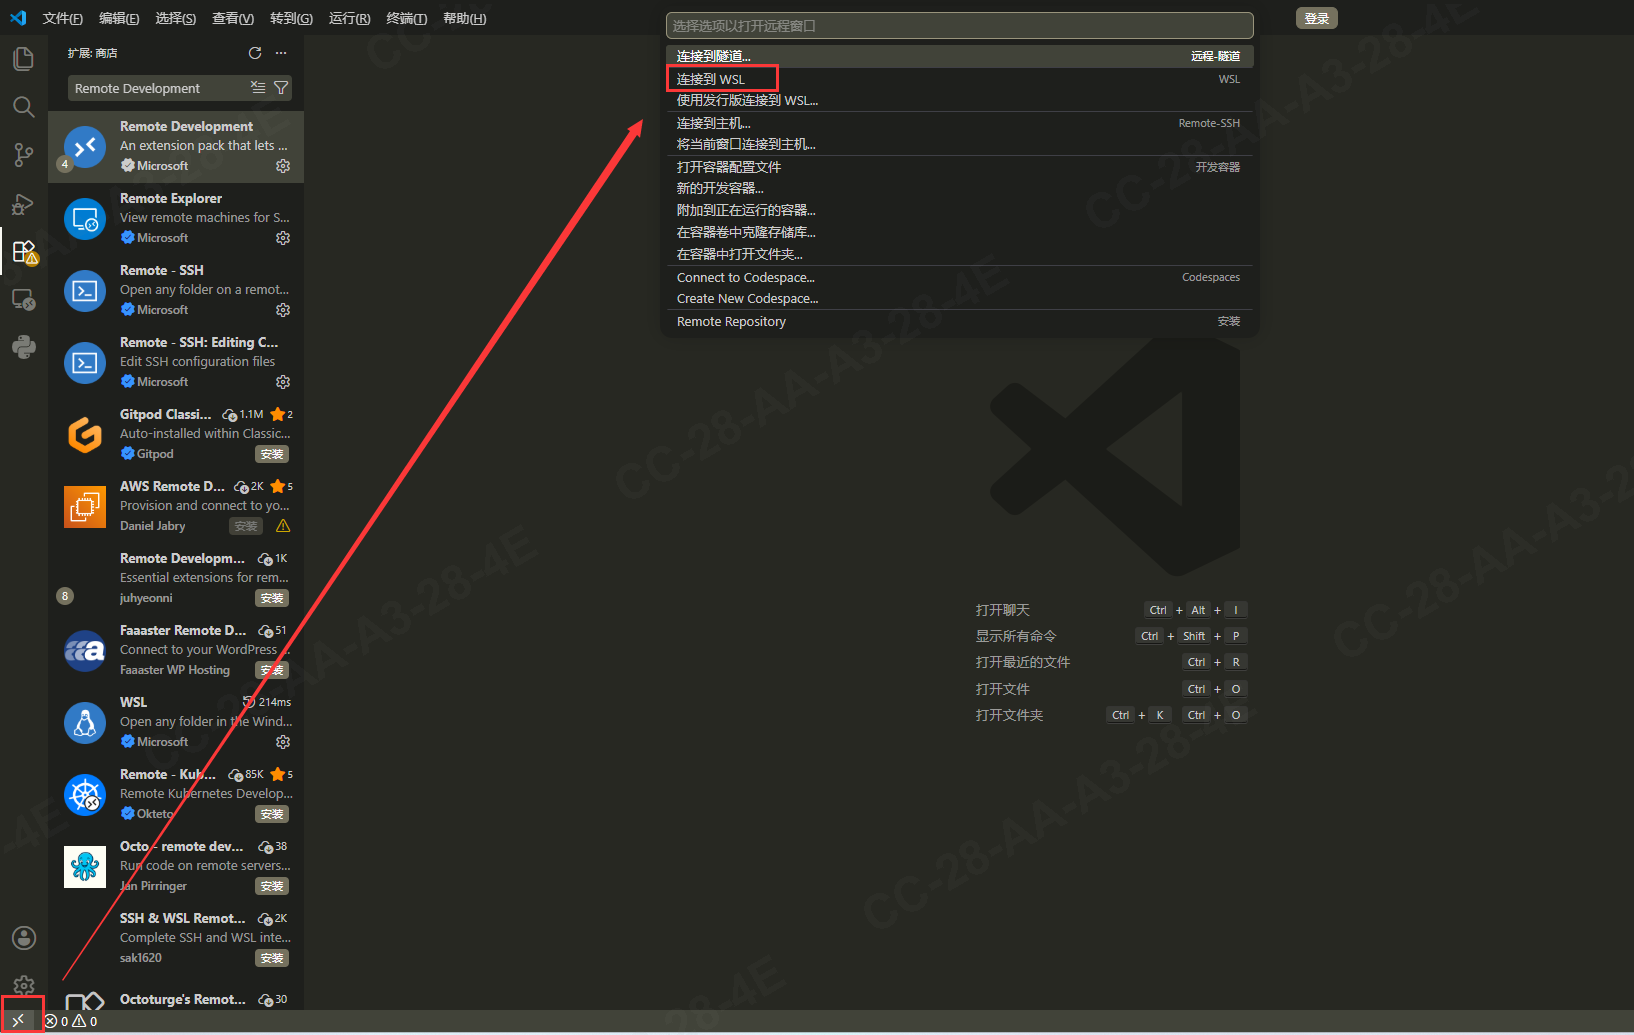Image resolution: width=1634 pixels, height=1035 pixels.
Task: Install the Remote - Kubernetes extension
Action: [x=272, y=814]
